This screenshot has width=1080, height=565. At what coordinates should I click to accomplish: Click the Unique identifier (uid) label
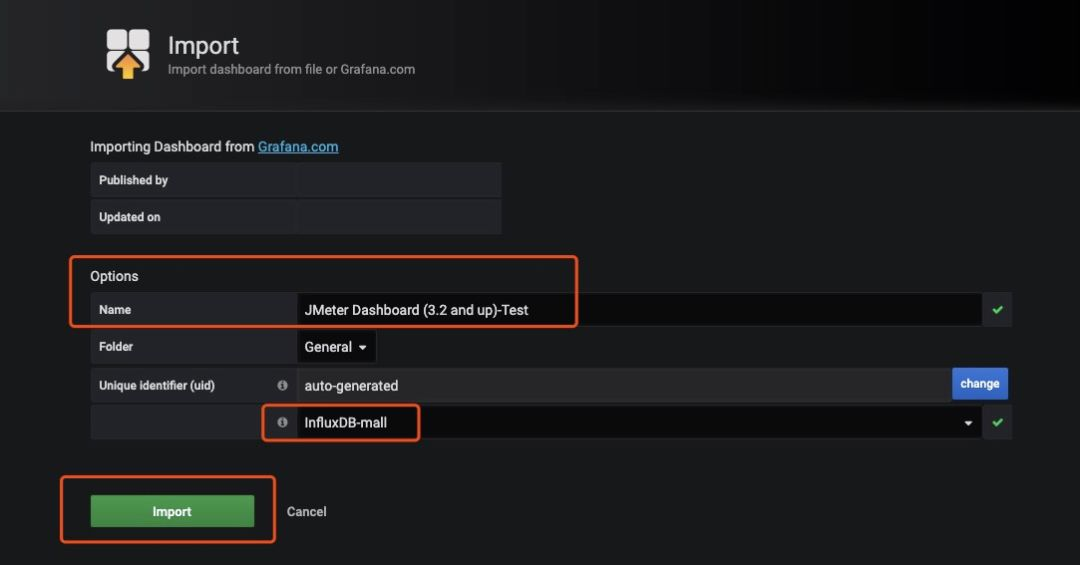point(156,385)
